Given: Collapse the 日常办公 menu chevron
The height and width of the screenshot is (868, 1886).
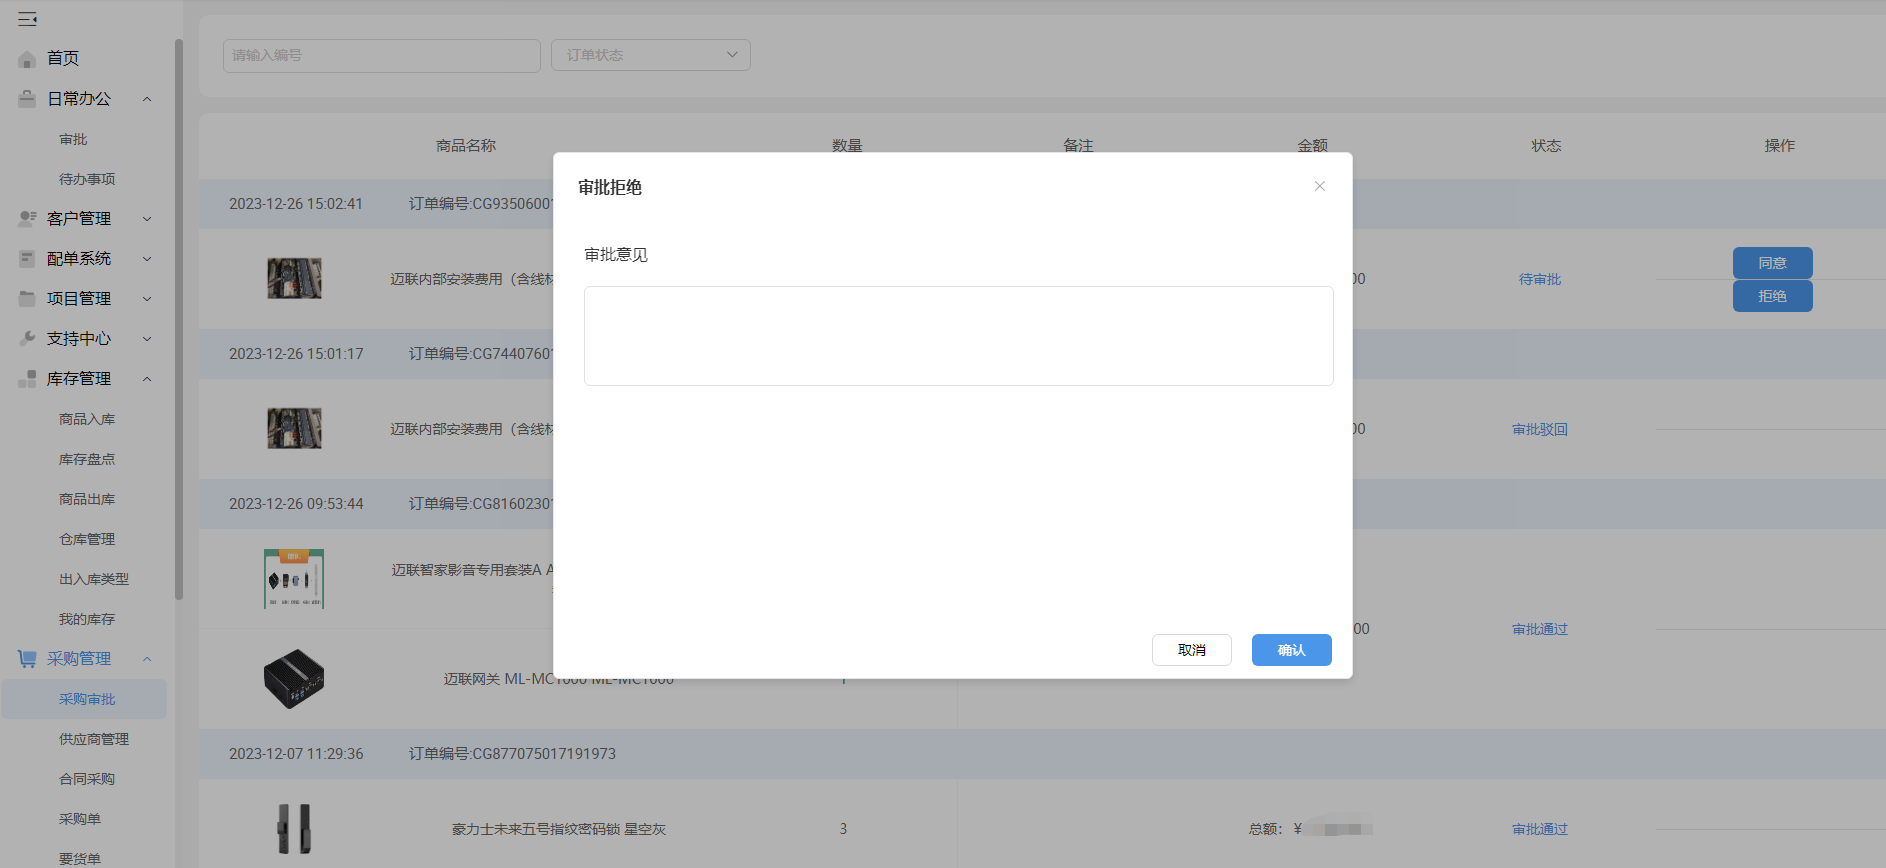Looking at the screenshot, I should [147, 99].
